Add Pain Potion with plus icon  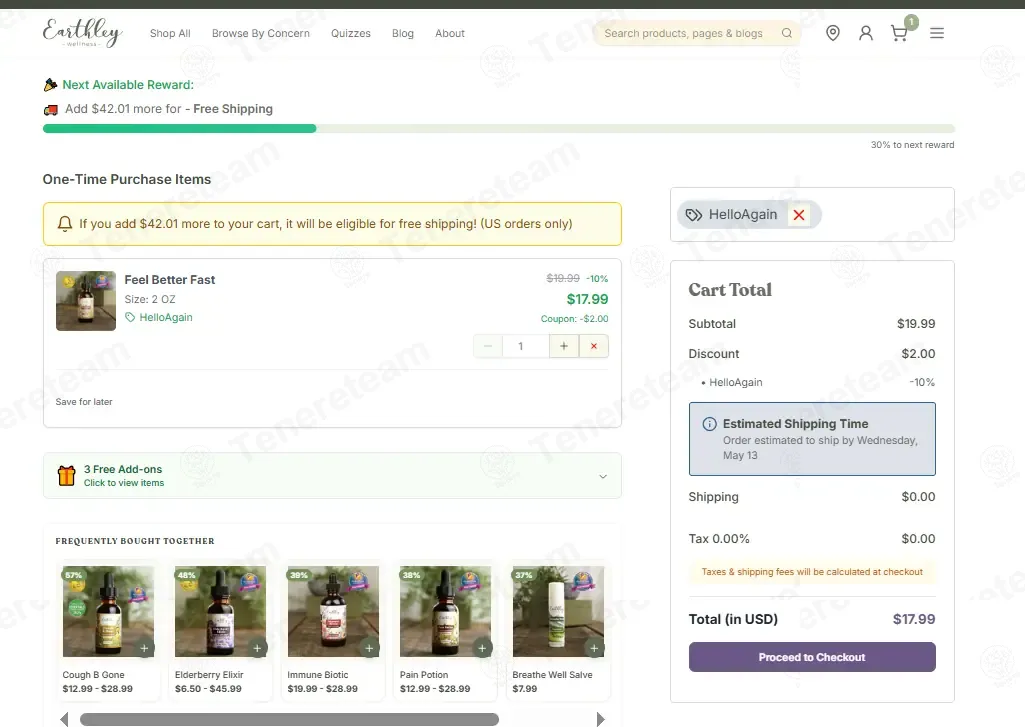482,649
